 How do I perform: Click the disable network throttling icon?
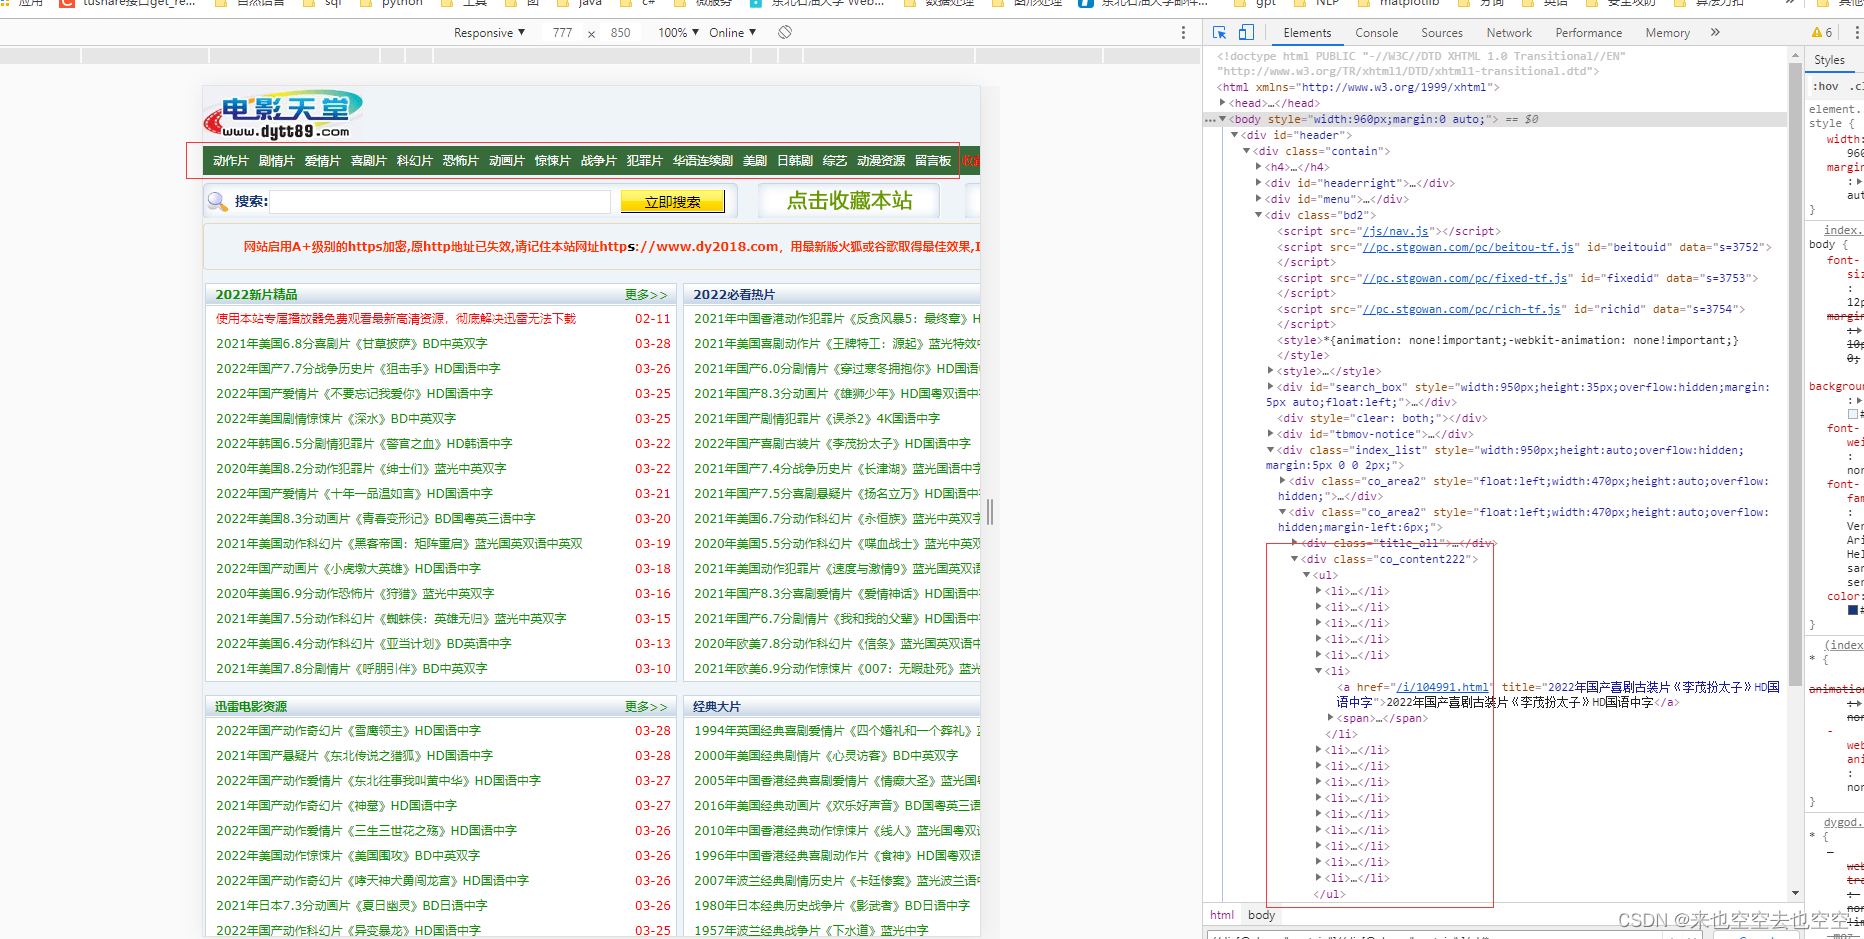[x=785, y=32]
